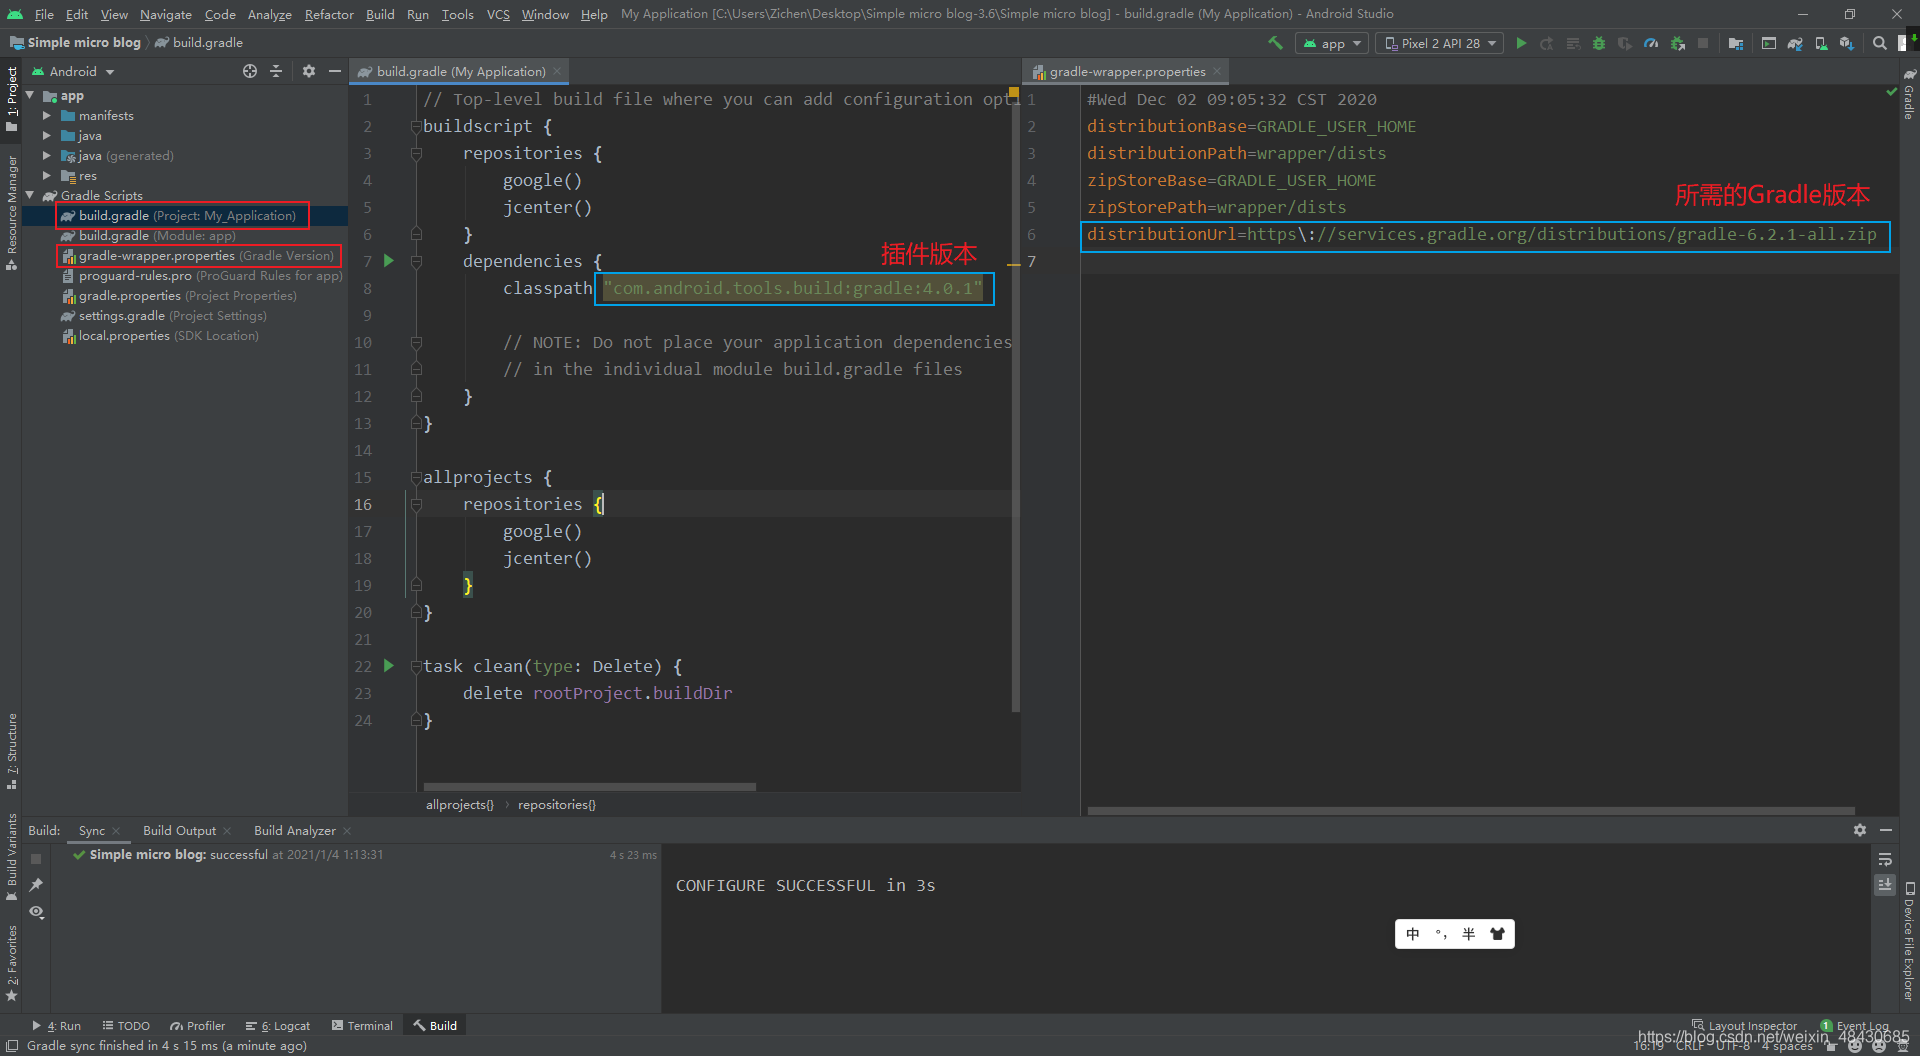This screenshot has width=1920, height=1056.
Task: Fold the buildscript block on line 2
Action: point(416,126)
